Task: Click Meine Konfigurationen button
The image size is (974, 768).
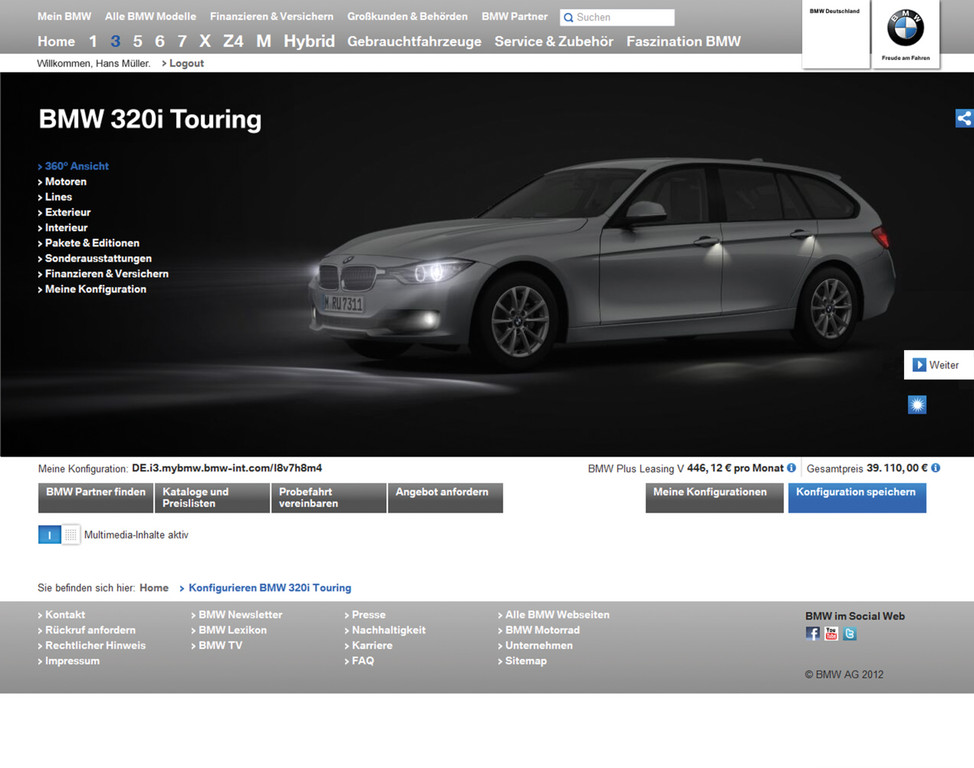Action: 714,498
